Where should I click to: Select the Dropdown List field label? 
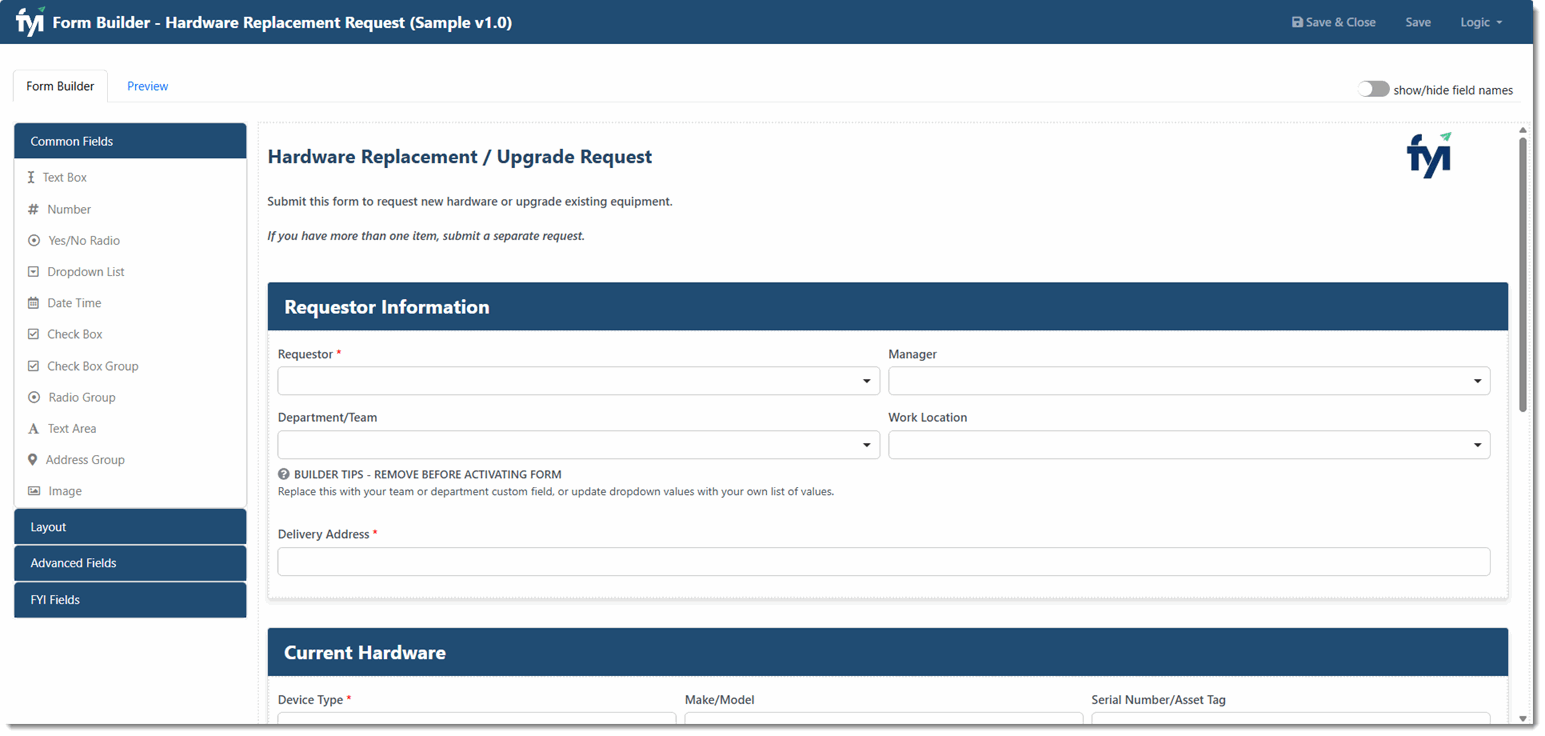[x=86, y=272]
